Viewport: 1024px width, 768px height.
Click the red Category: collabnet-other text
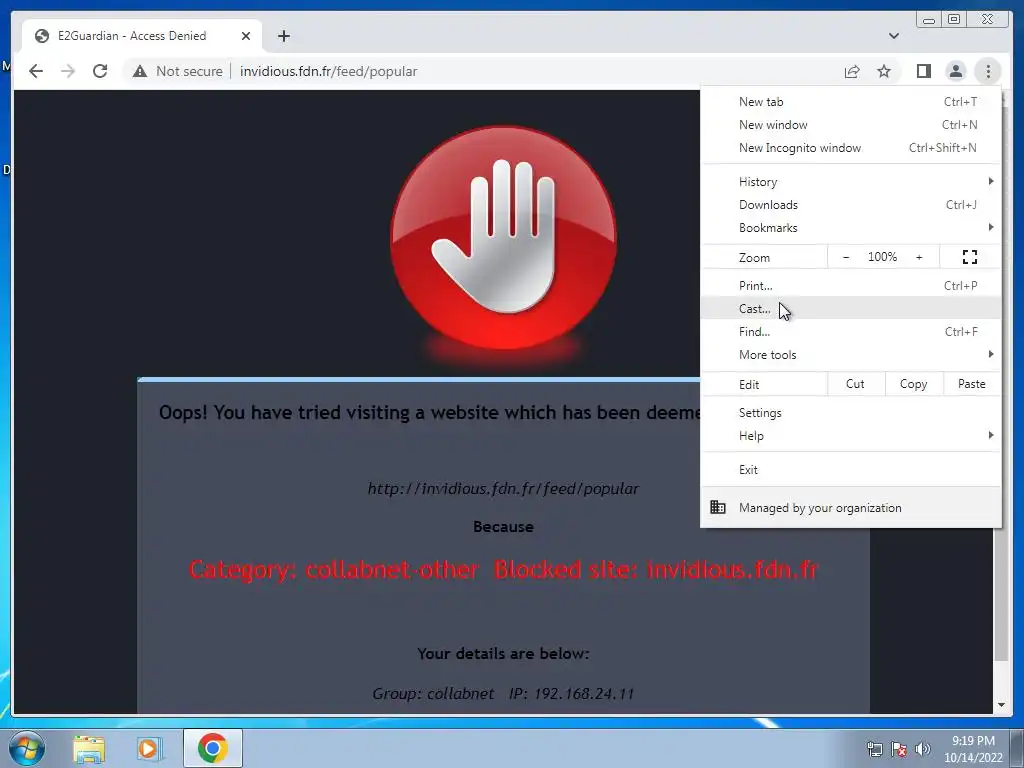tap(334, 569)
